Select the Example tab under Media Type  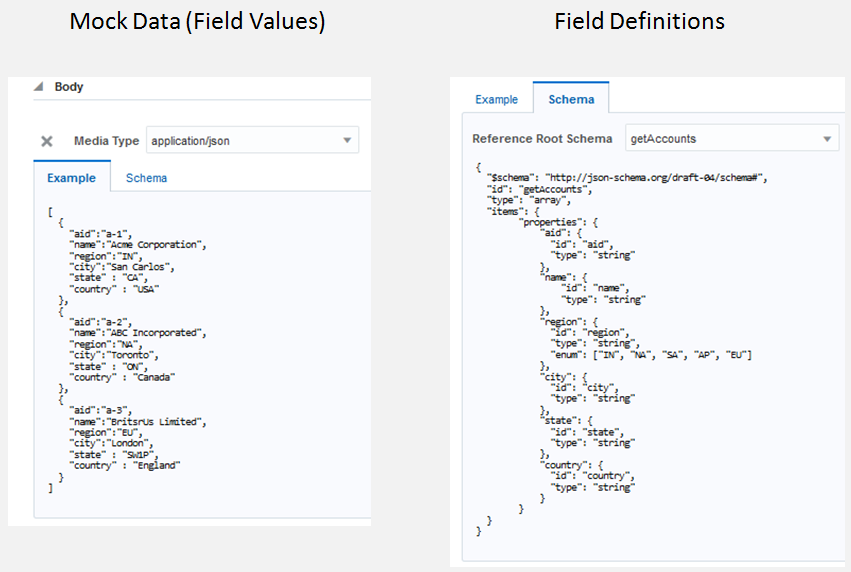[x=71, y=178]
